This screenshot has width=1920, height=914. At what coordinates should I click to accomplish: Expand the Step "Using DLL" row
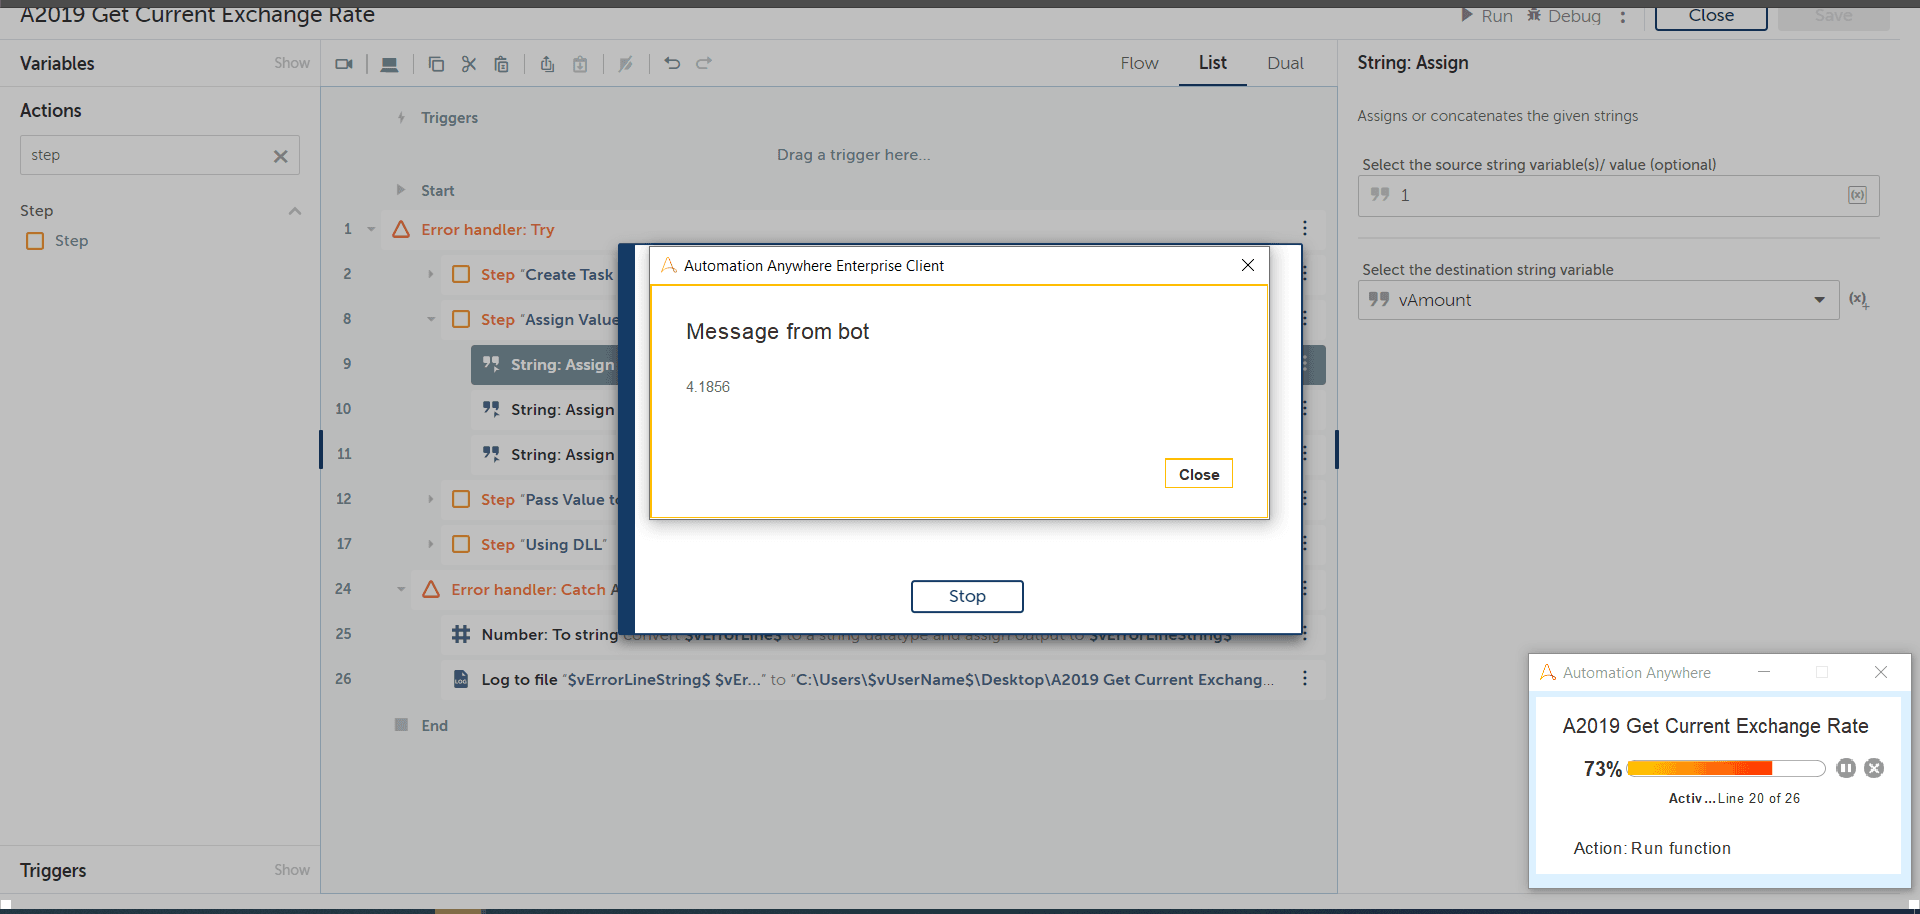[x=431, y=544]
